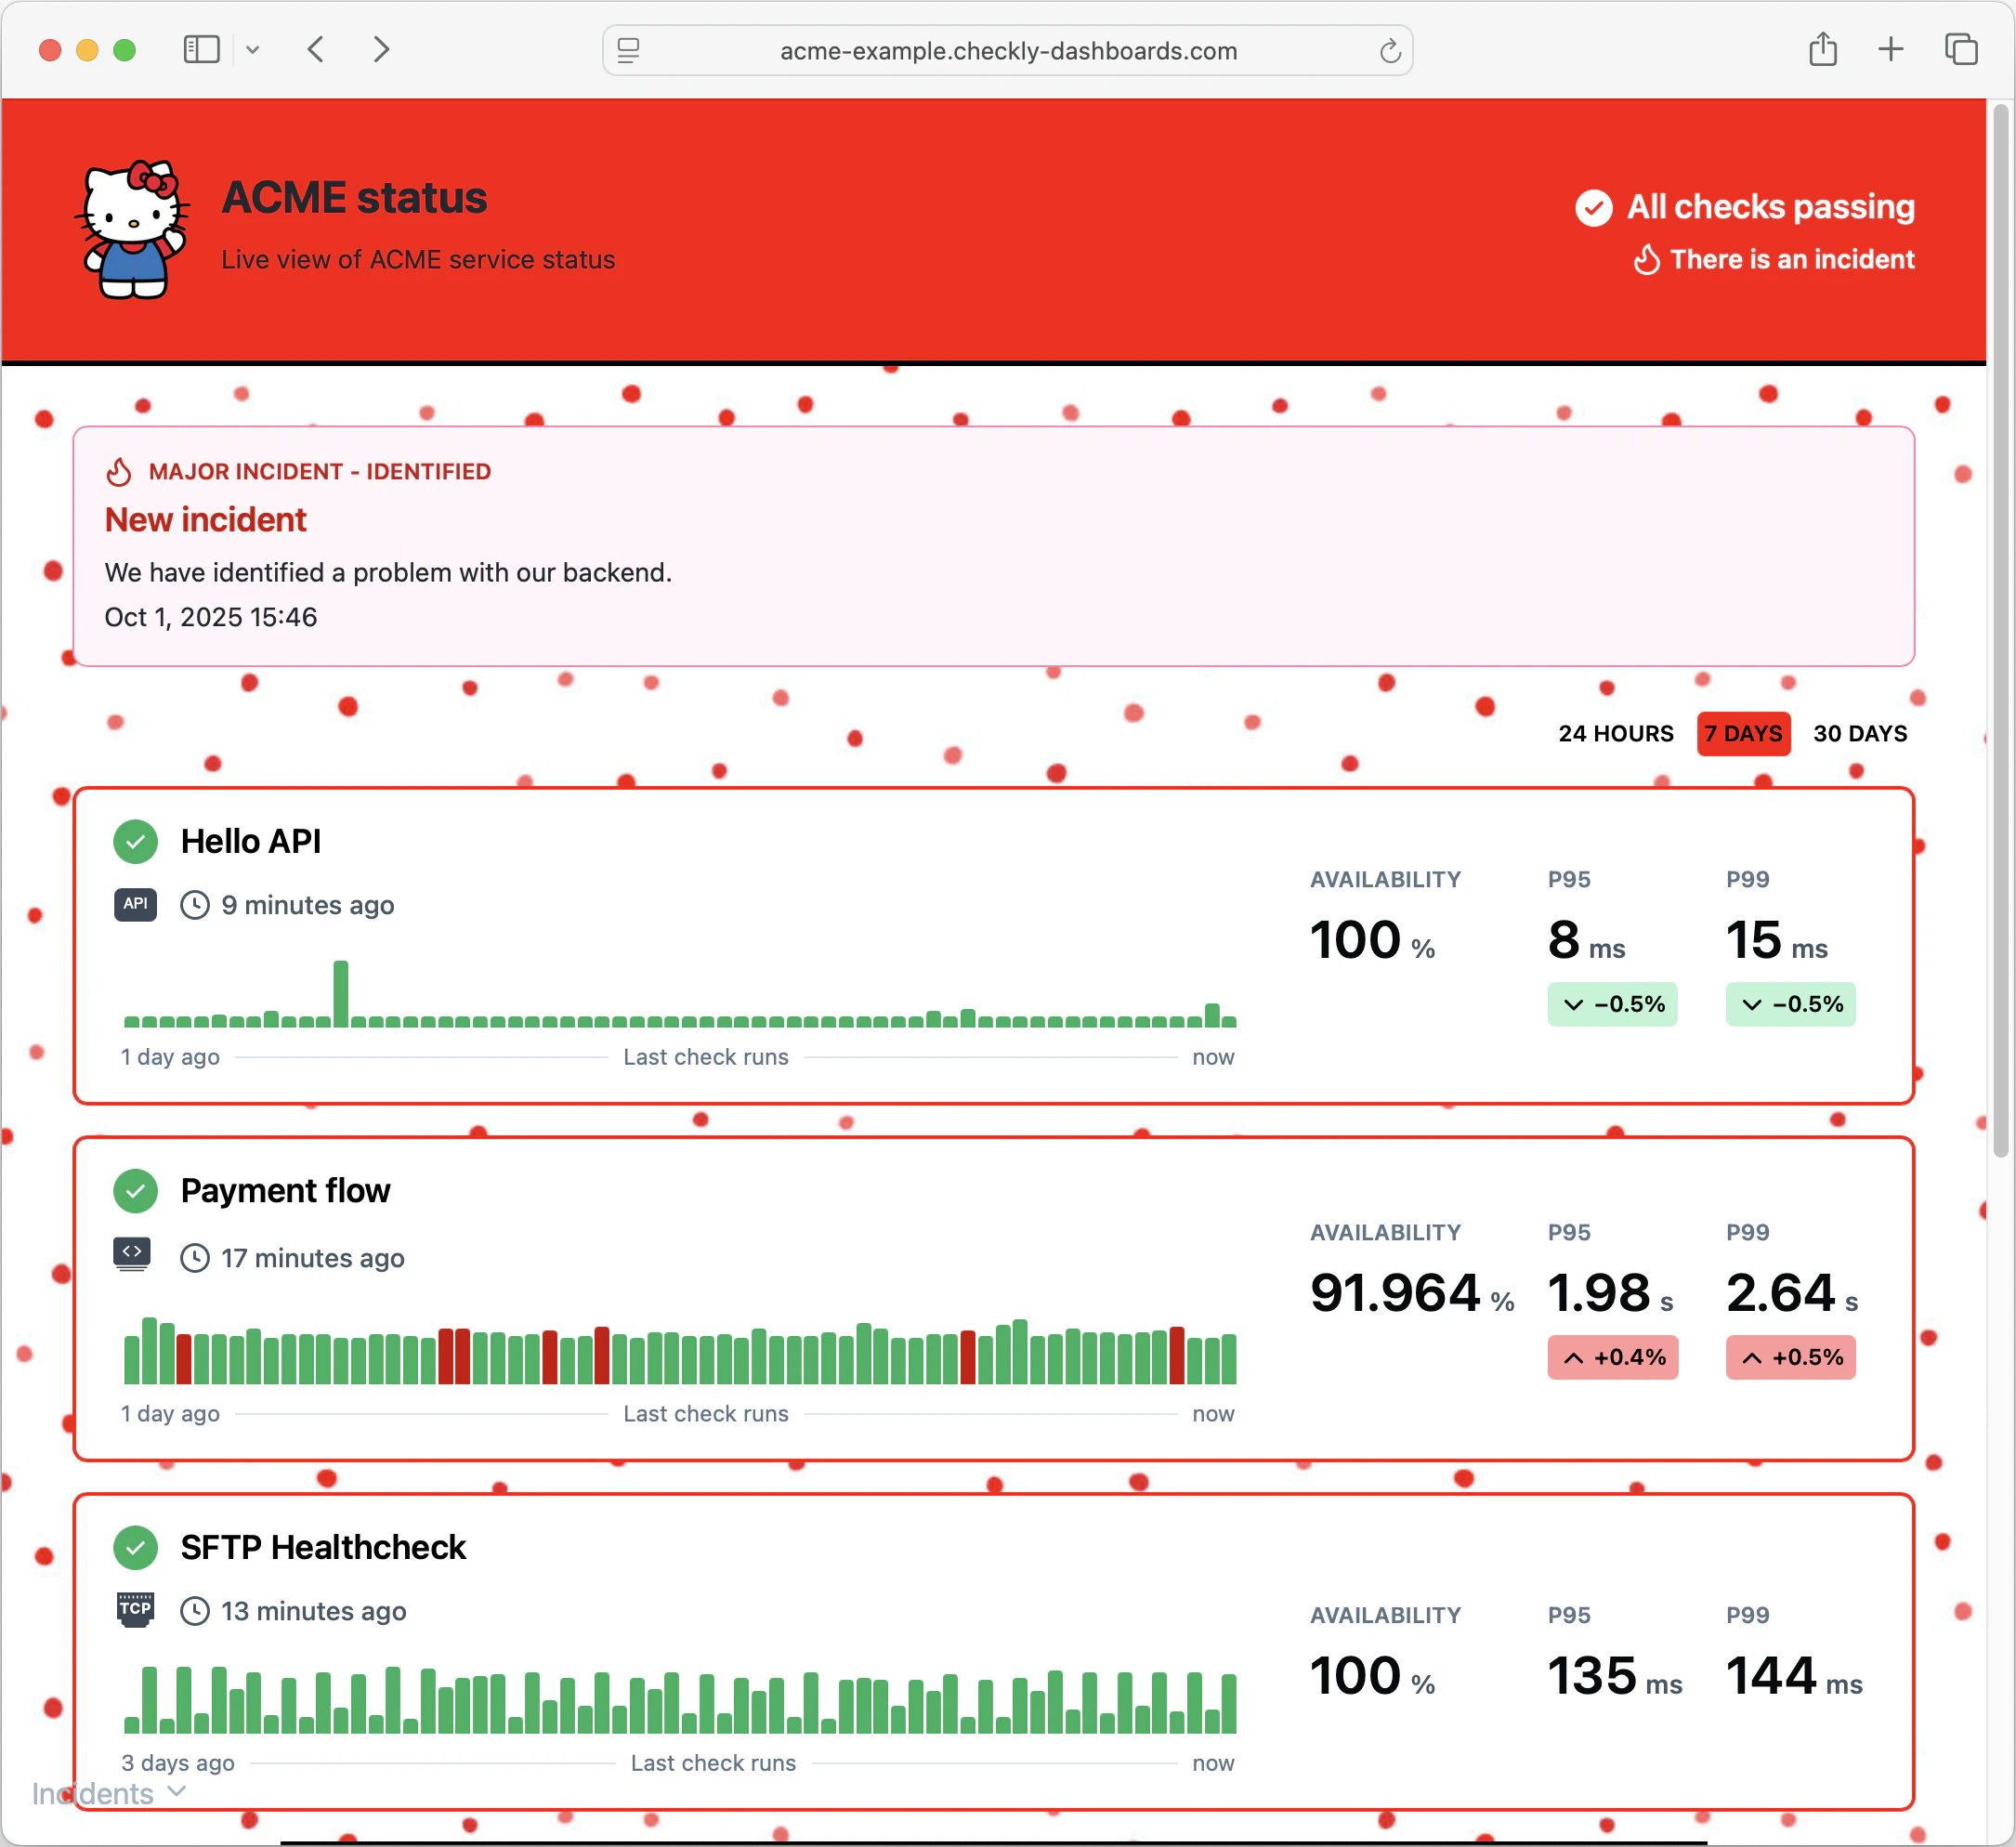Click the Hello Kitty ACME logo
Image resolution: width=2016 pixels, height=1847 pixels.
(x=133, y=229)
